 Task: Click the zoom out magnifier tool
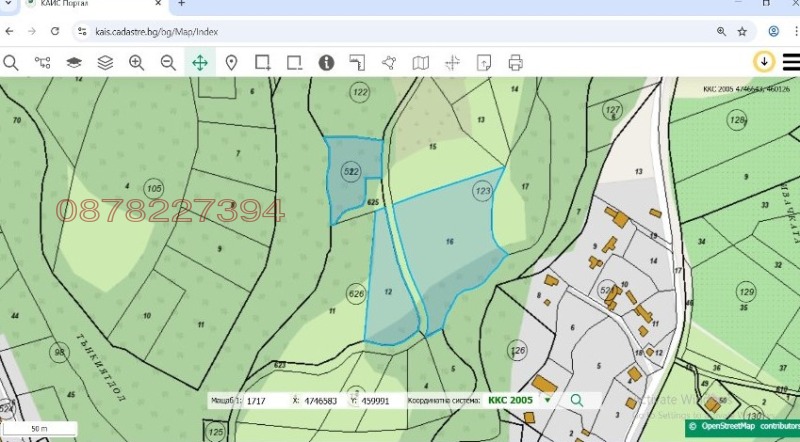(x=168, y=62)
